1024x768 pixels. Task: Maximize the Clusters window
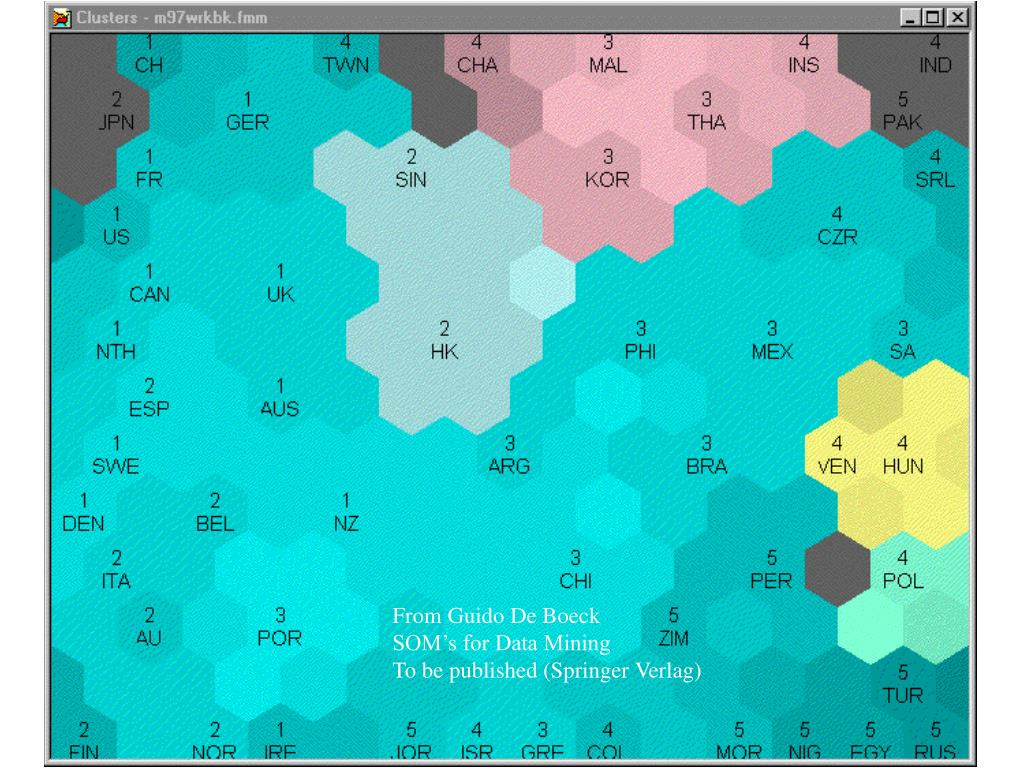pos(933,18)
